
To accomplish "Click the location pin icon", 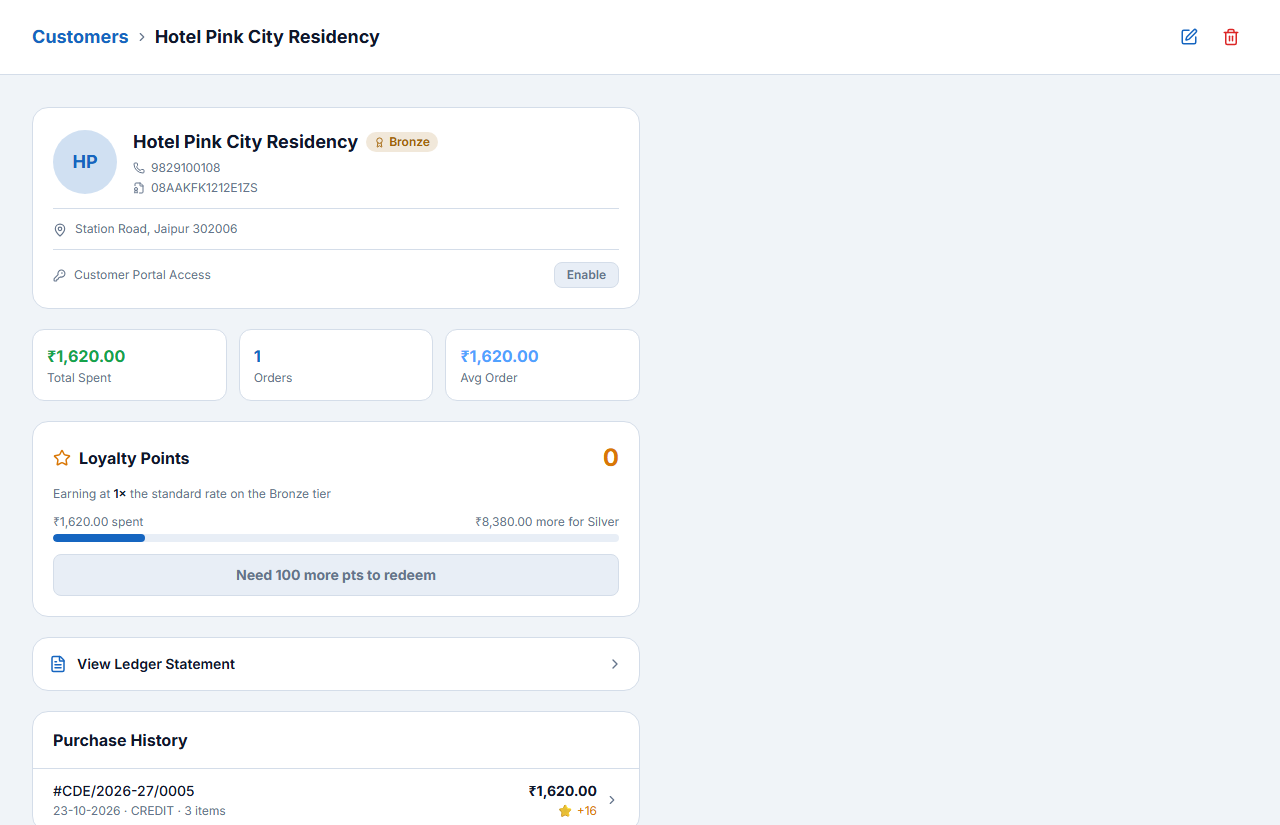I will 60,230.
